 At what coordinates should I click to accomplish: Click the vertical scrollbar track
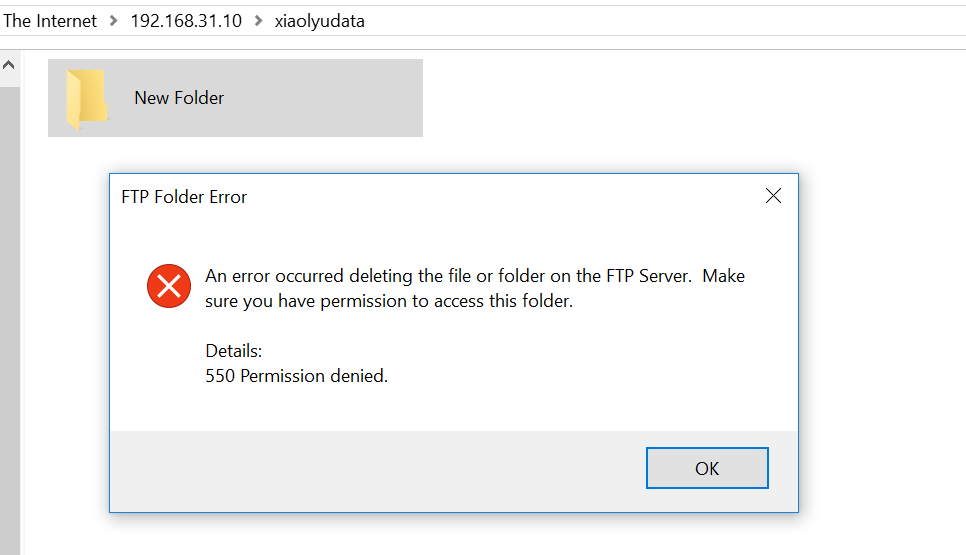tap(10, 320)
